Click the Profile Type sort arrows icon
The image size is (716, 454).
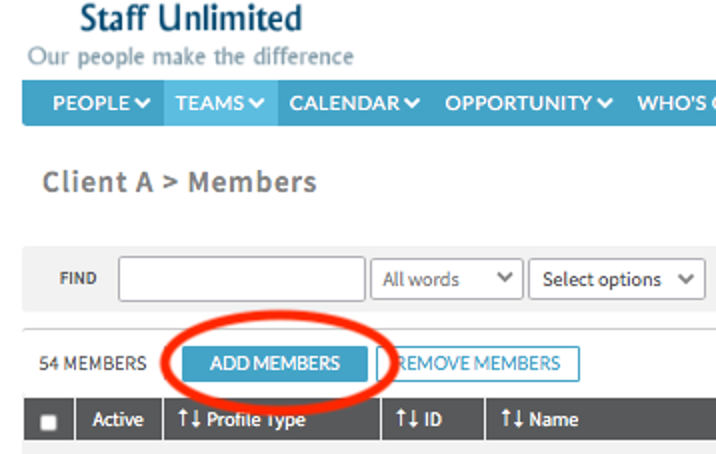[x=189, y=418]
